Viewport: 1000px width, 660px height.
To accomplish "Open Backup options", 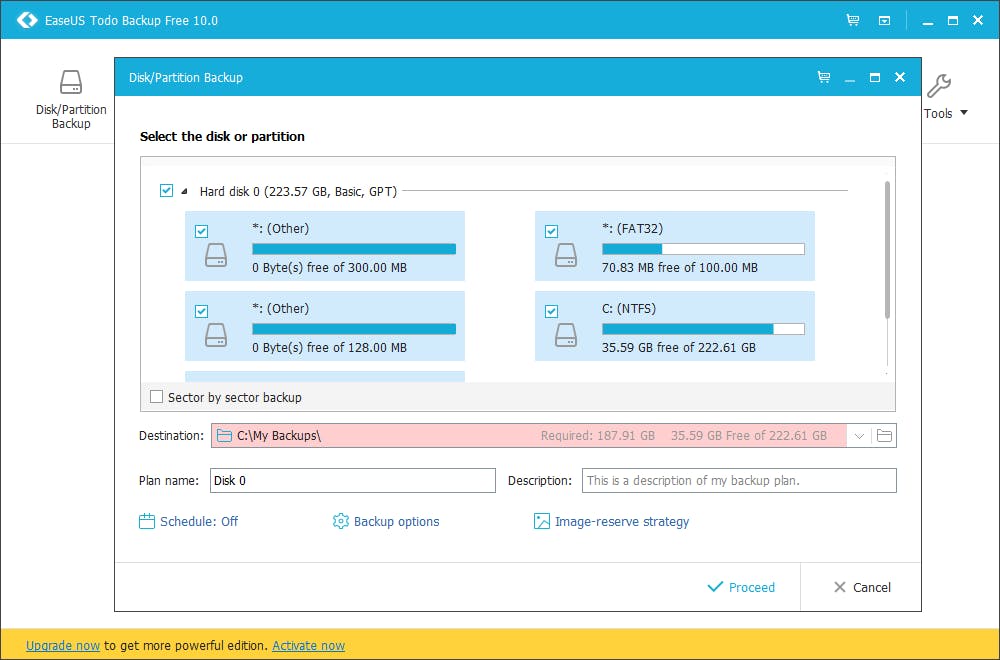I will tap(397, 522).
